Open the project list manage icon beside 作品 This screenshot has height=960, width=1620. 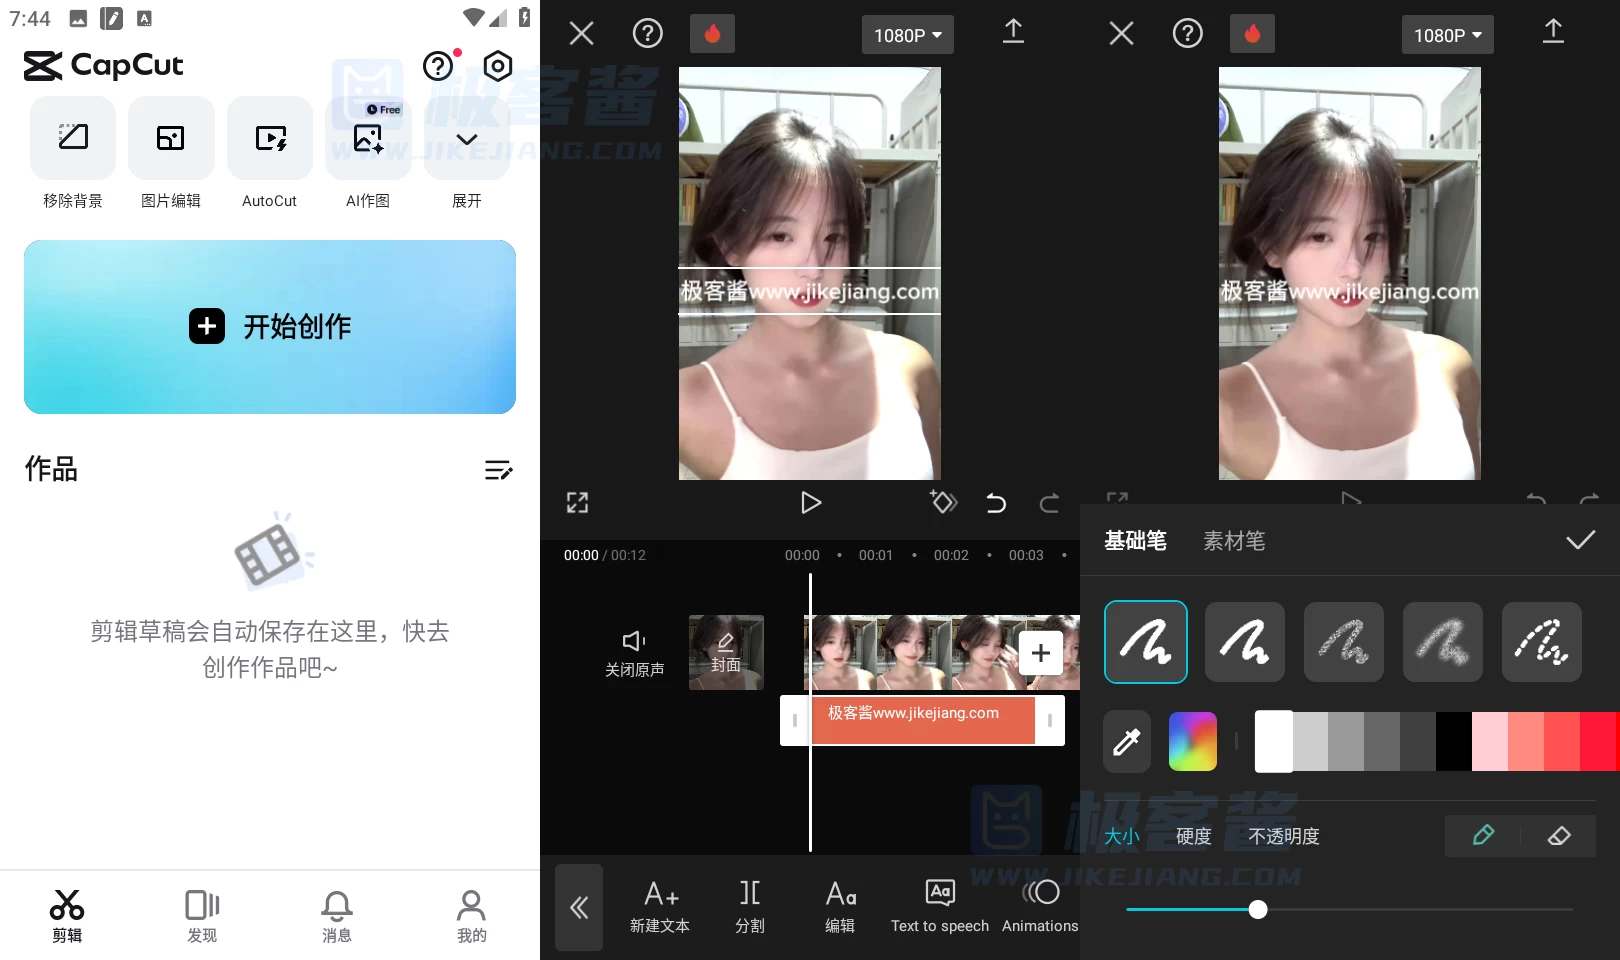click(498, 470)
